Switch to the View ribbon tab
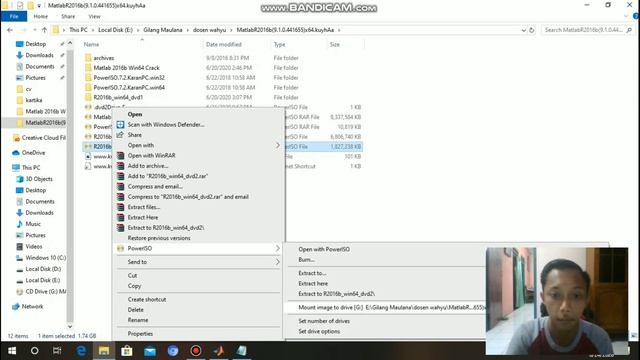The height and width of the screenshot is (360, 640). (94, 16)
